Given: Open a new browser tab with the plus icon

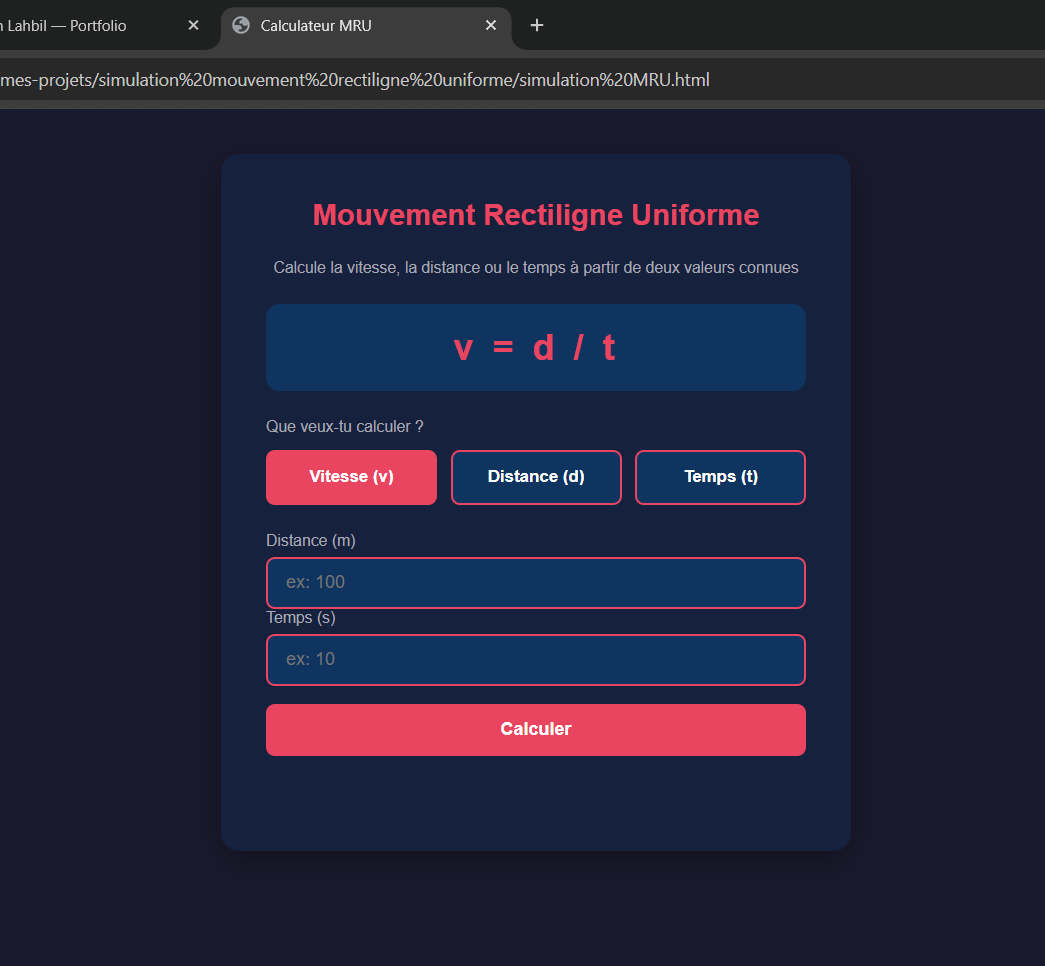Looking at the screenshot, I should point(536,26).
